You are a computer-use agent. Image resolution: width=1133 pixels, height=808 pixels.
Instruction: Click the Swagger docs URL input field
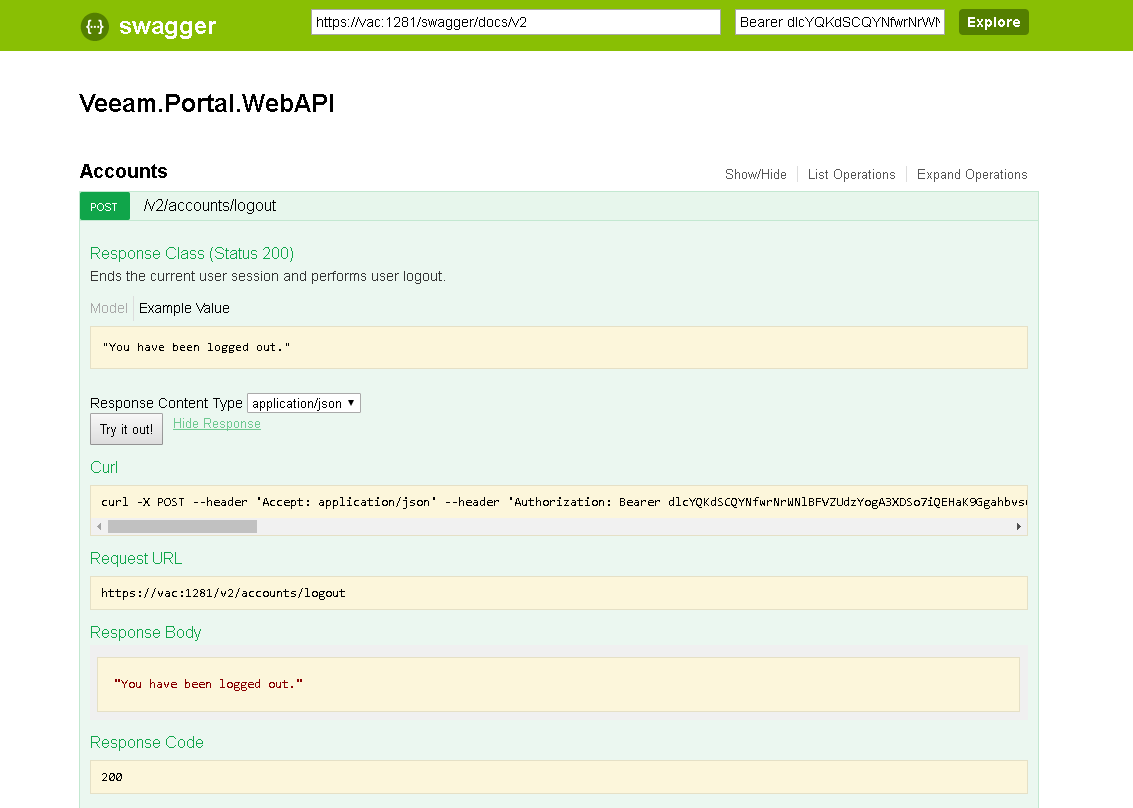pyautogui.click(x=515, y=22)
